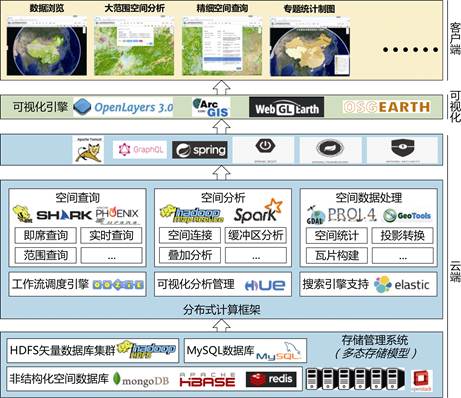Click the elastic search logo
The image size is (461, 398).
coord(402,284)
